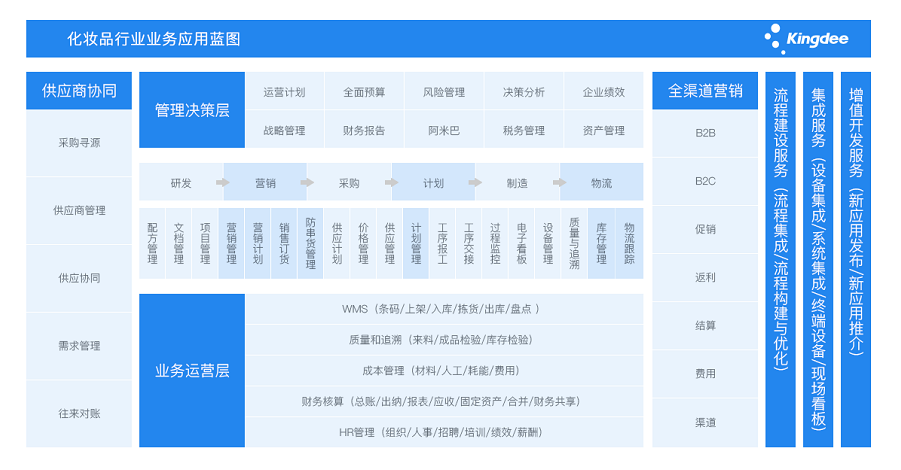This screenshot has width=901, height=470.
Task: Choose the 库存管理 vertical cell
Action: click(602, 244)
